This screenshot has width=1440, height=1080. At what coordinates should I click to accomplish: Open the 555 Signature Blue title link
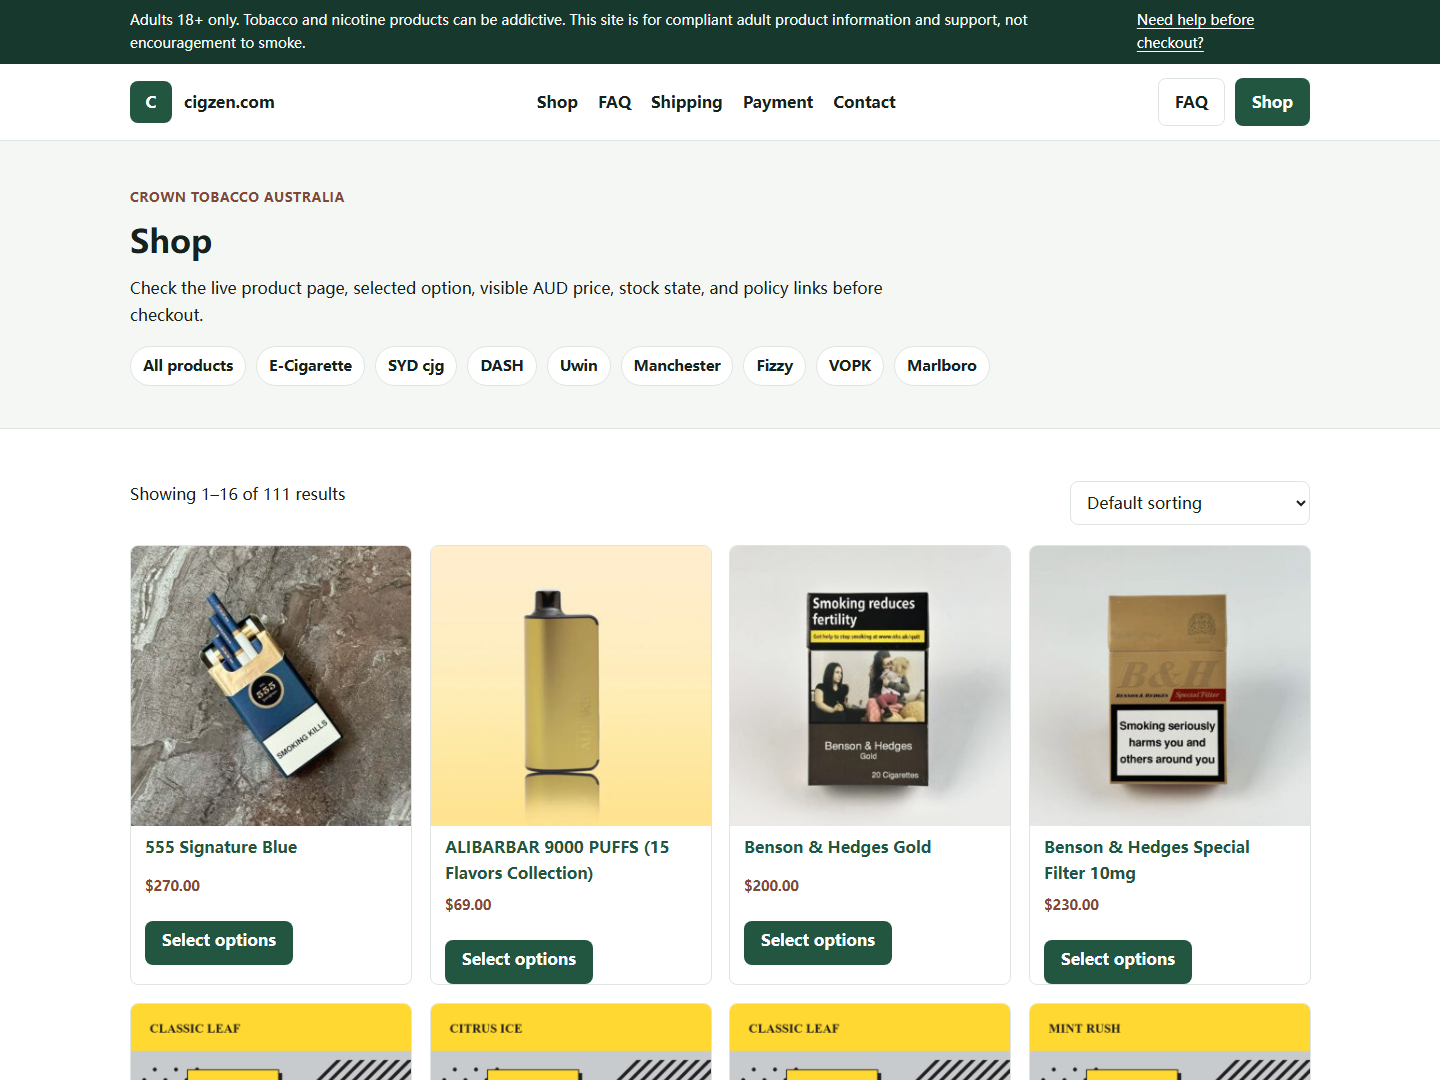point(221,847)
